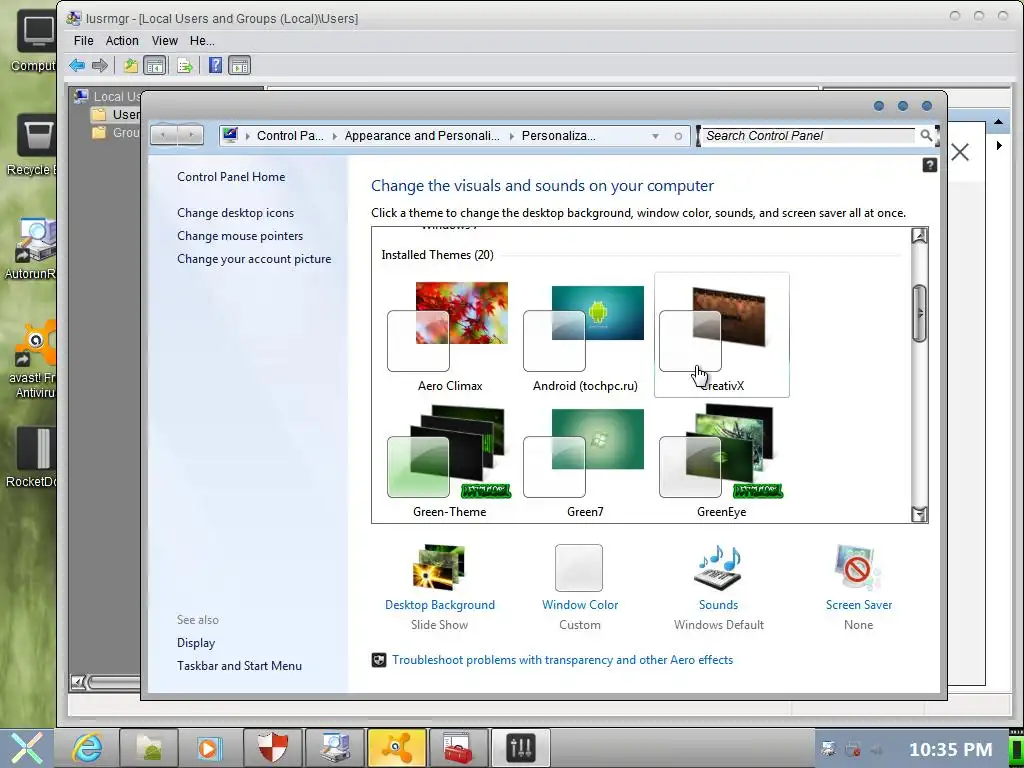Click the export list icon in lusrmgr toolbar
1024x768 pixels.
(185, 65)
